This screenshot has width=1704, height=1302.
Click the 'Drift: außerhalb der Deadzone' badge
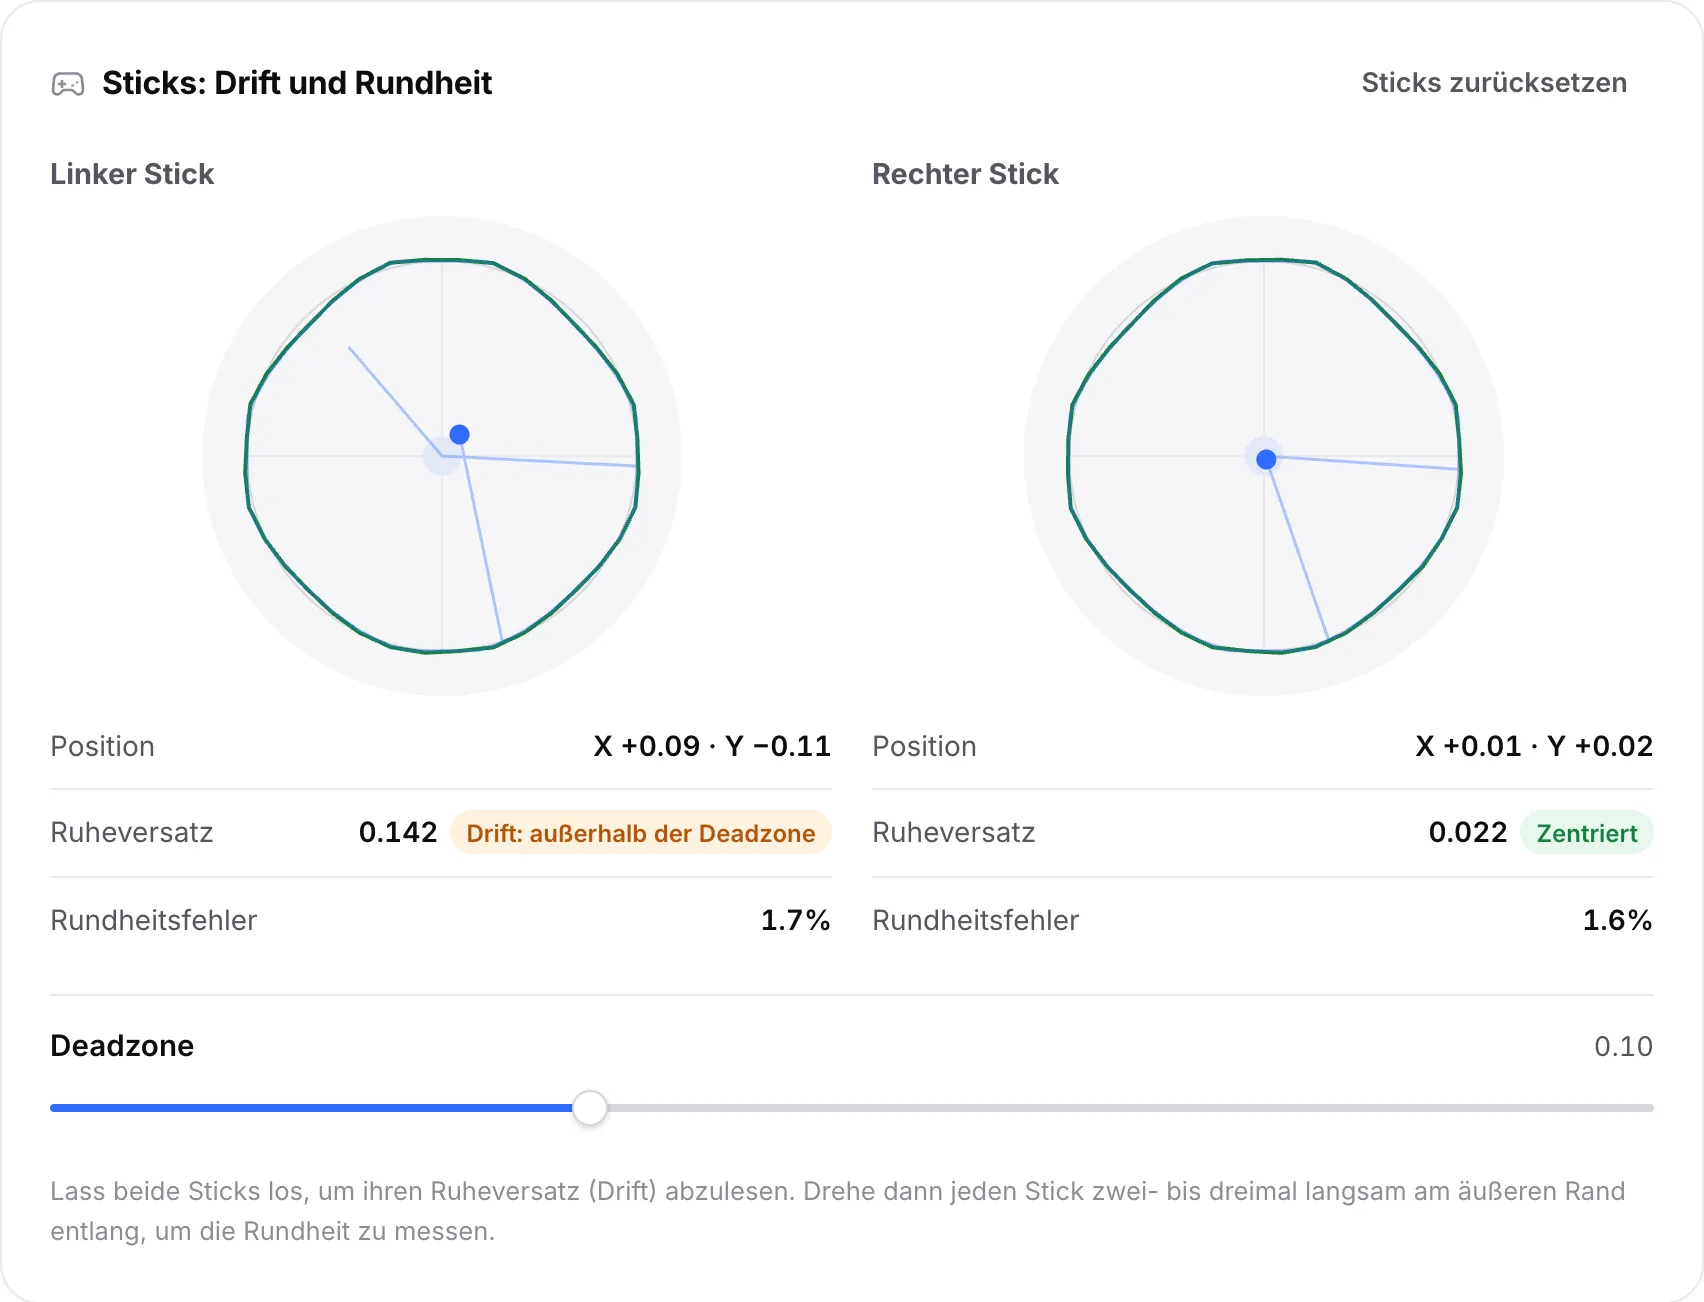[641, 833]
